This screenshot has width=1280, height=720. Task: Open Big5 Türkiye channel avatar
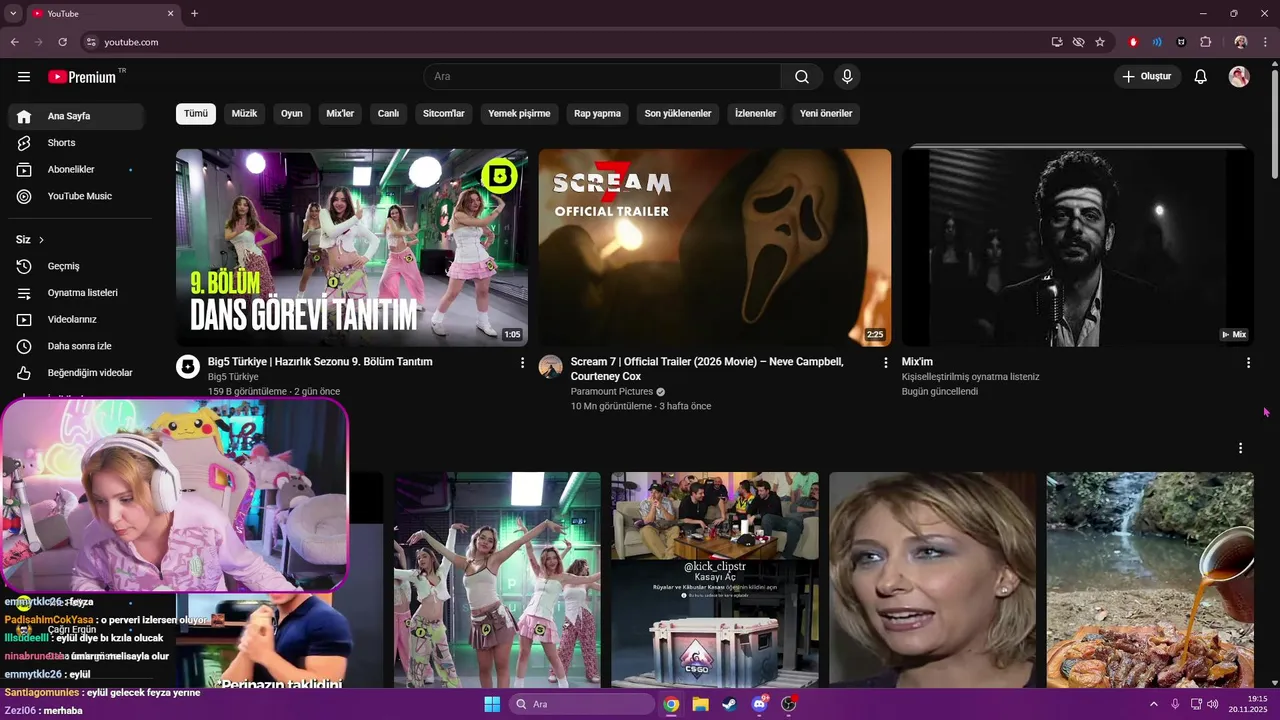coord(188,367)
